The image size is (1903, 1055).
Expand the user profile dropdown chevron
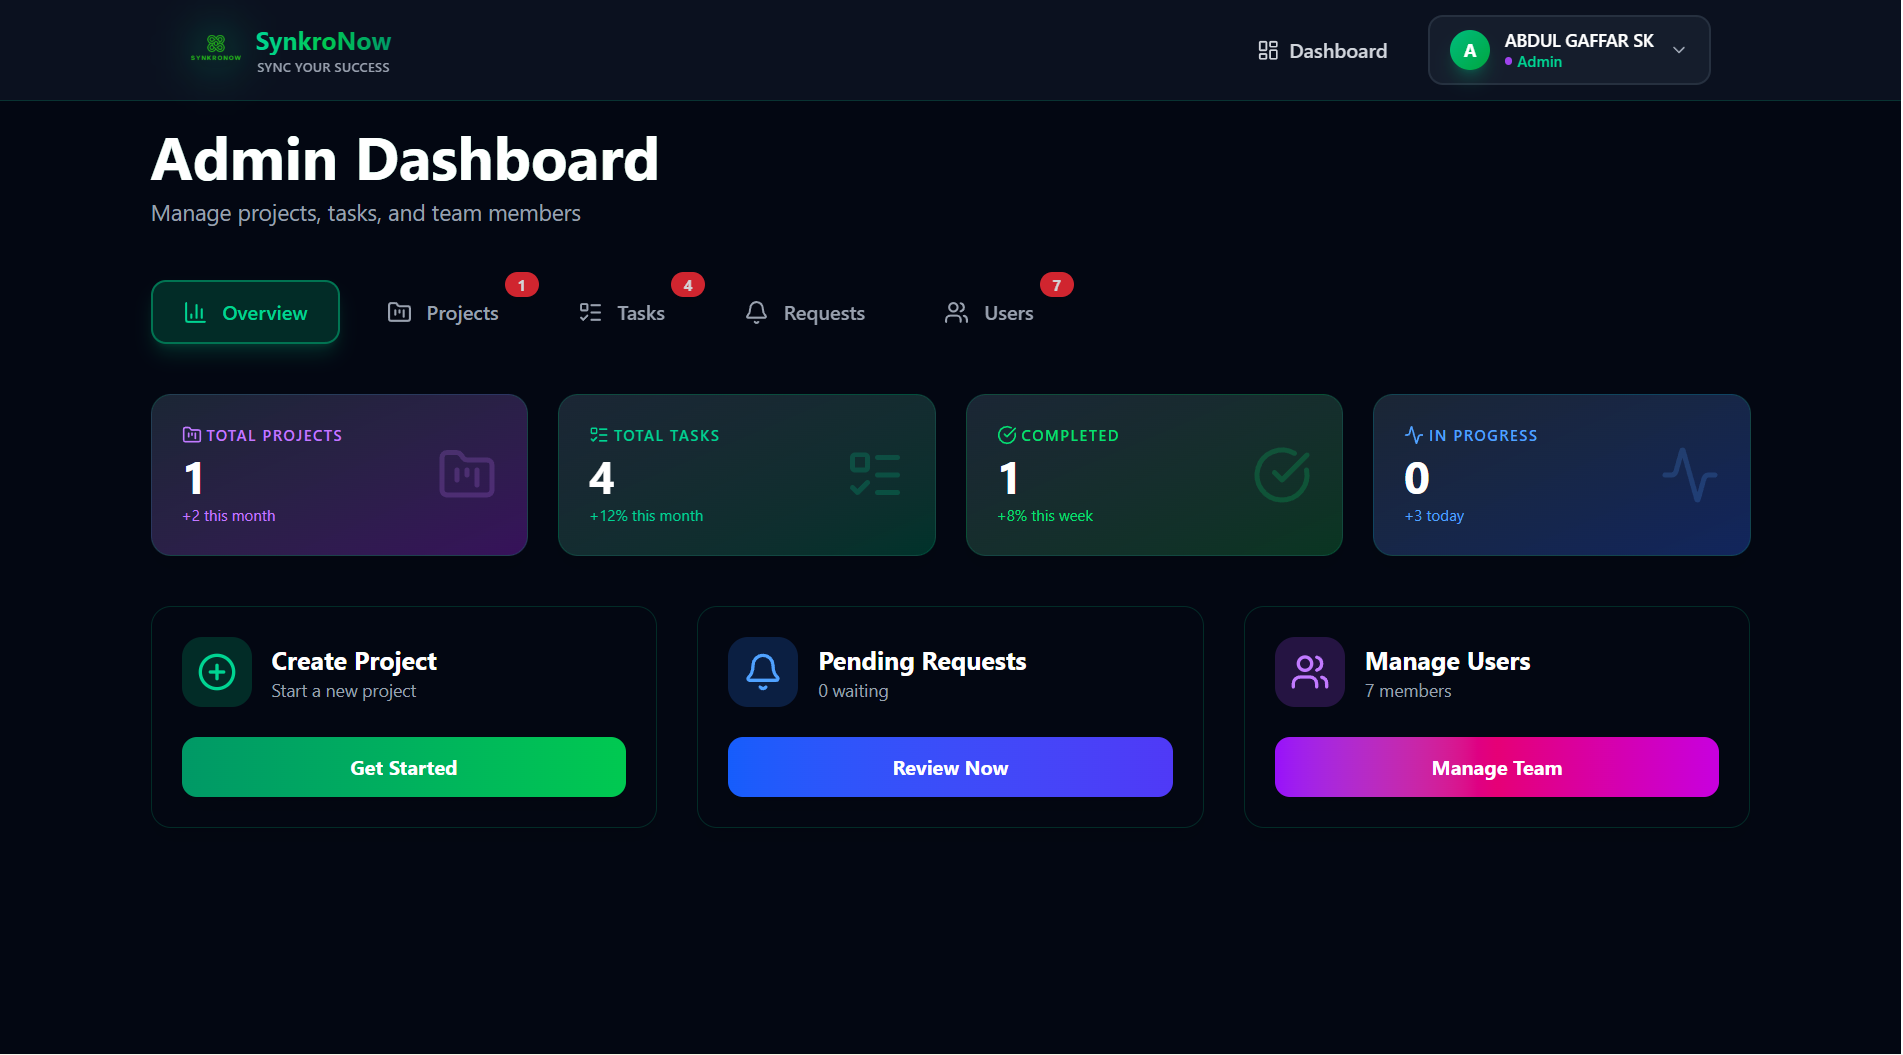(x=1679, y=51)
